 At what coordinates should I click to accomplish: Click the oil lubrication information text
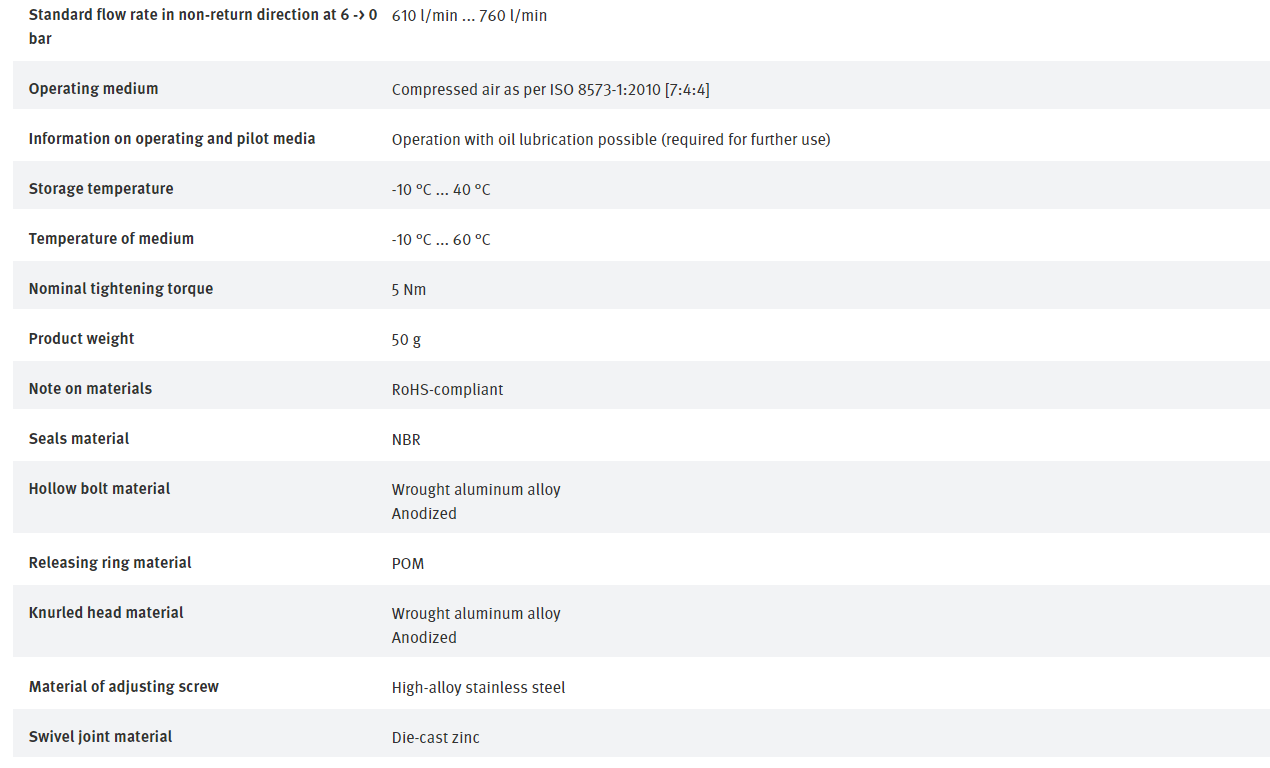[611, 140]
